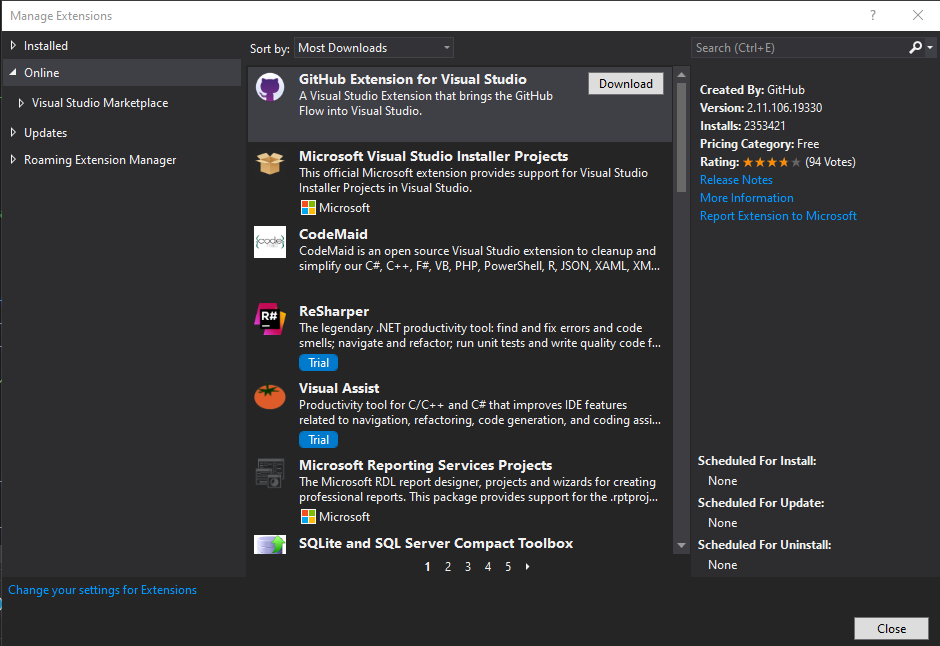940x646 pixels.
Task: Select Roaming Extension Manager item
Action: click(100, 159)
